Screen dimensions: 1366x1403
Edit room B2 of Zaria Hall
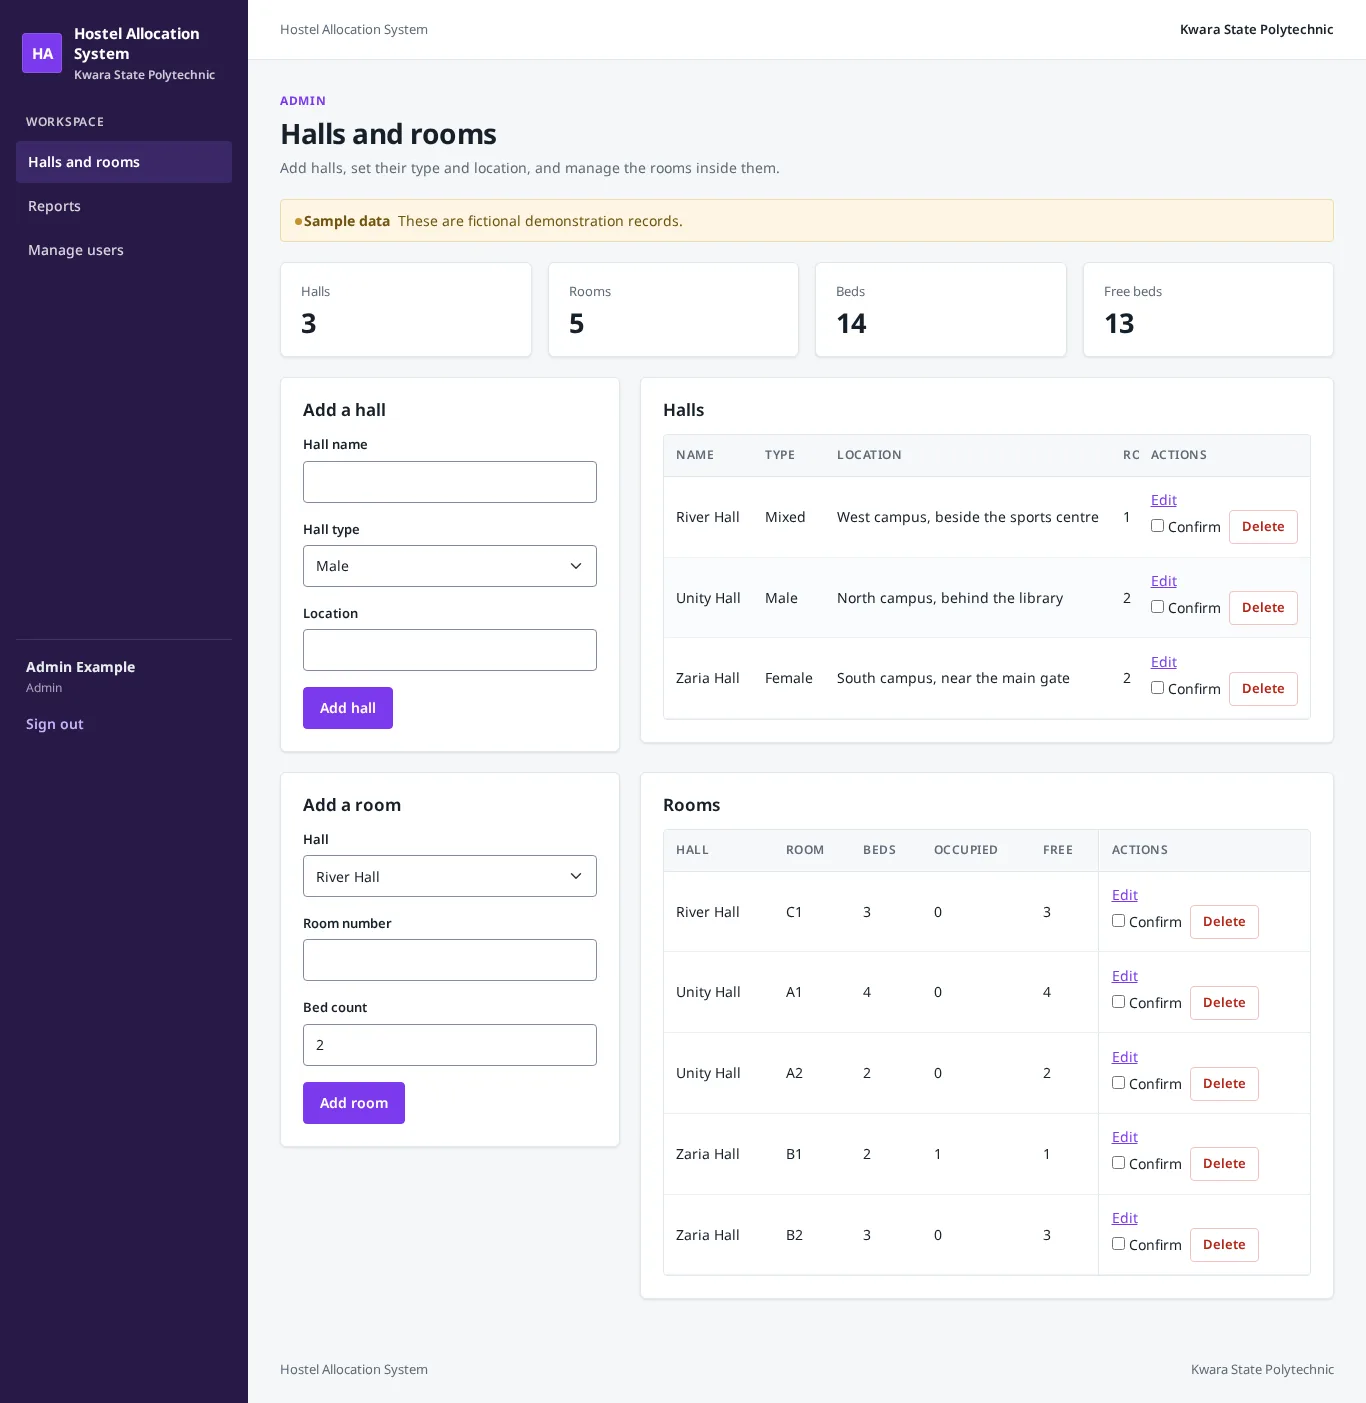click(x=1125, y=1218)
